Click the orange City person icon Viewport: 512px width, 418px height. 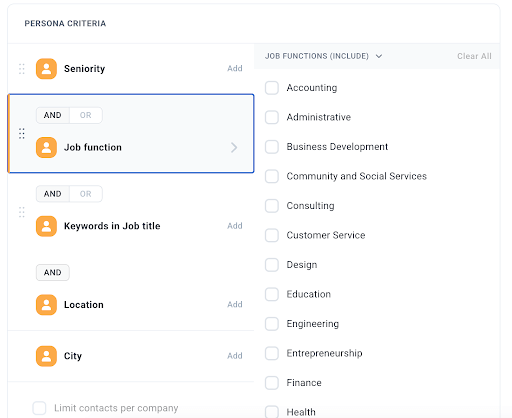[46, 356]
